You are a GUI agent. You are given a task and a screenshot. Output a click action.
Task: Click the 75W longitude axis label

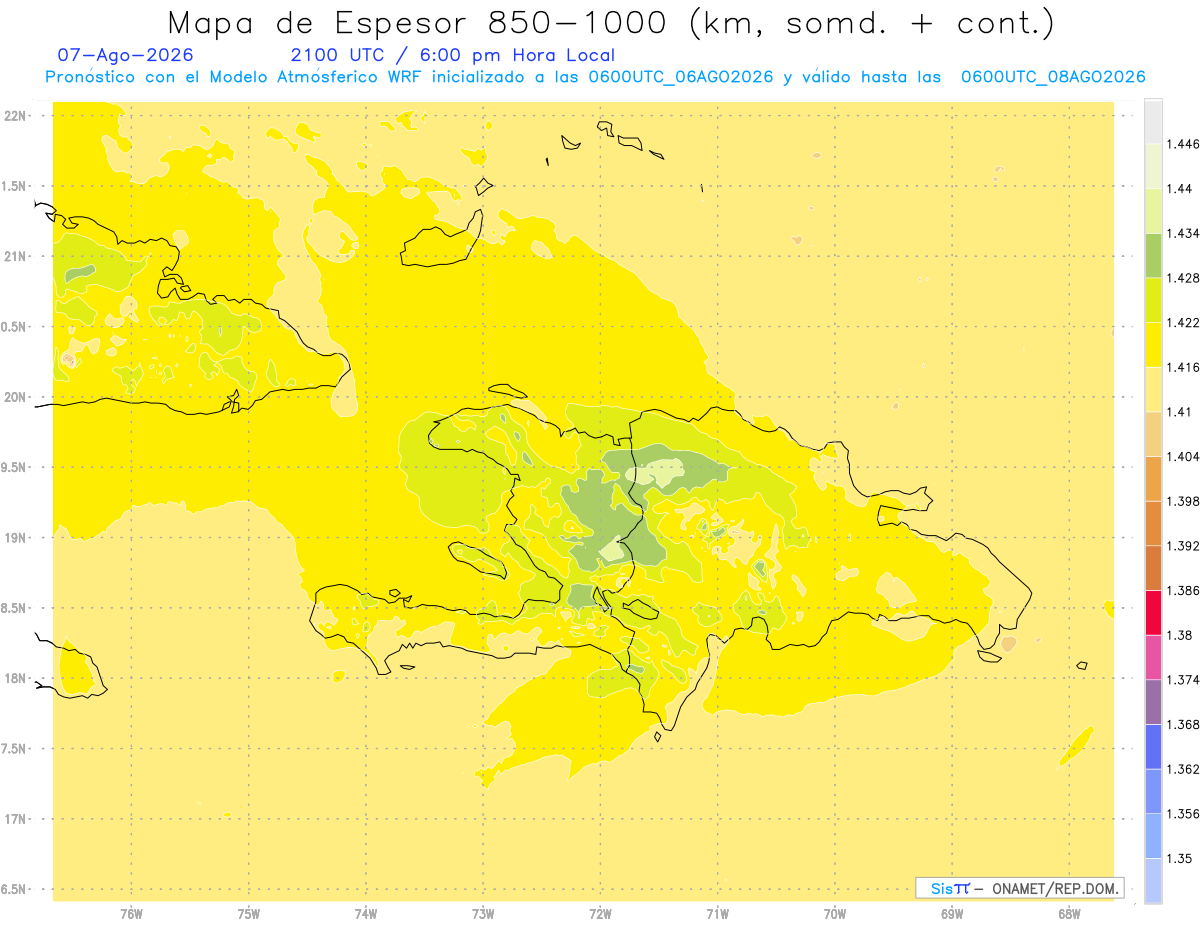point(249,913)
